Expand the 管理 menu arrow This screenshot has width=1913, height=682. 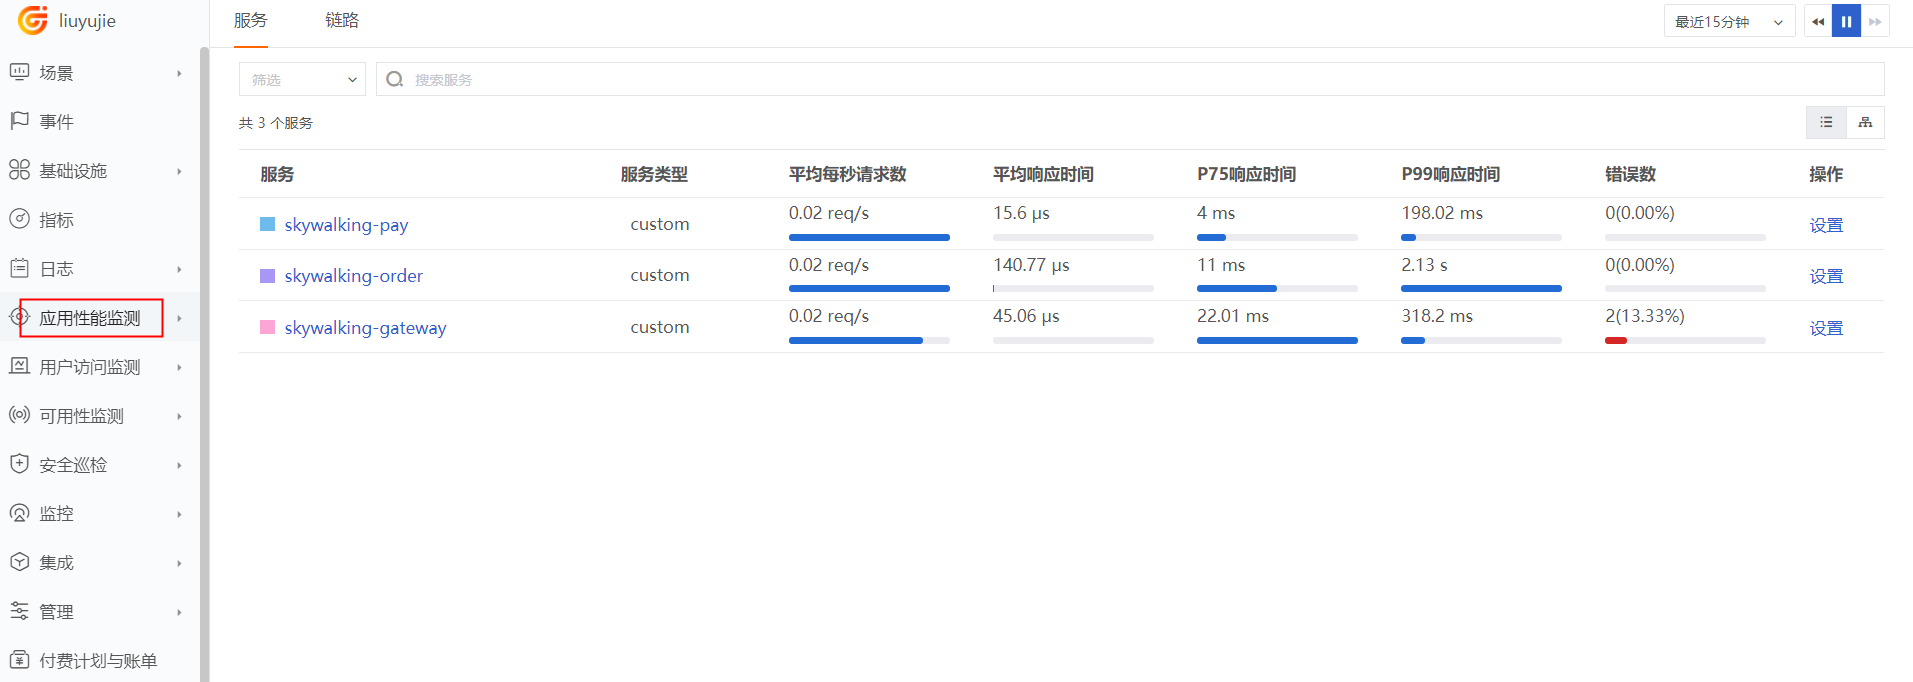tap(179, 612)
